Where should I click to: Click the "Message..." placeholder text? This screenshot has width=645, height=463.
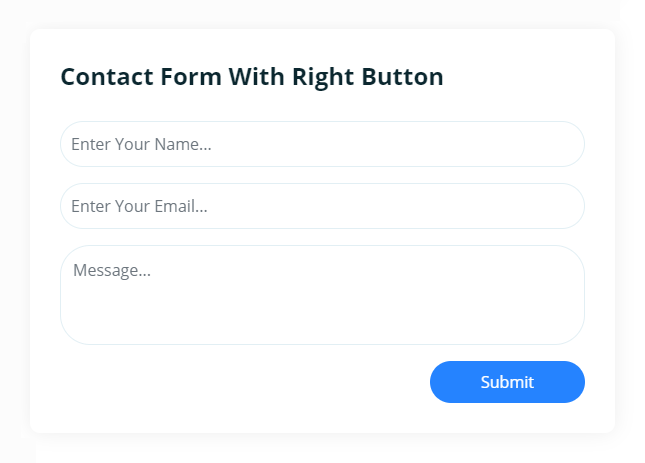112,270
